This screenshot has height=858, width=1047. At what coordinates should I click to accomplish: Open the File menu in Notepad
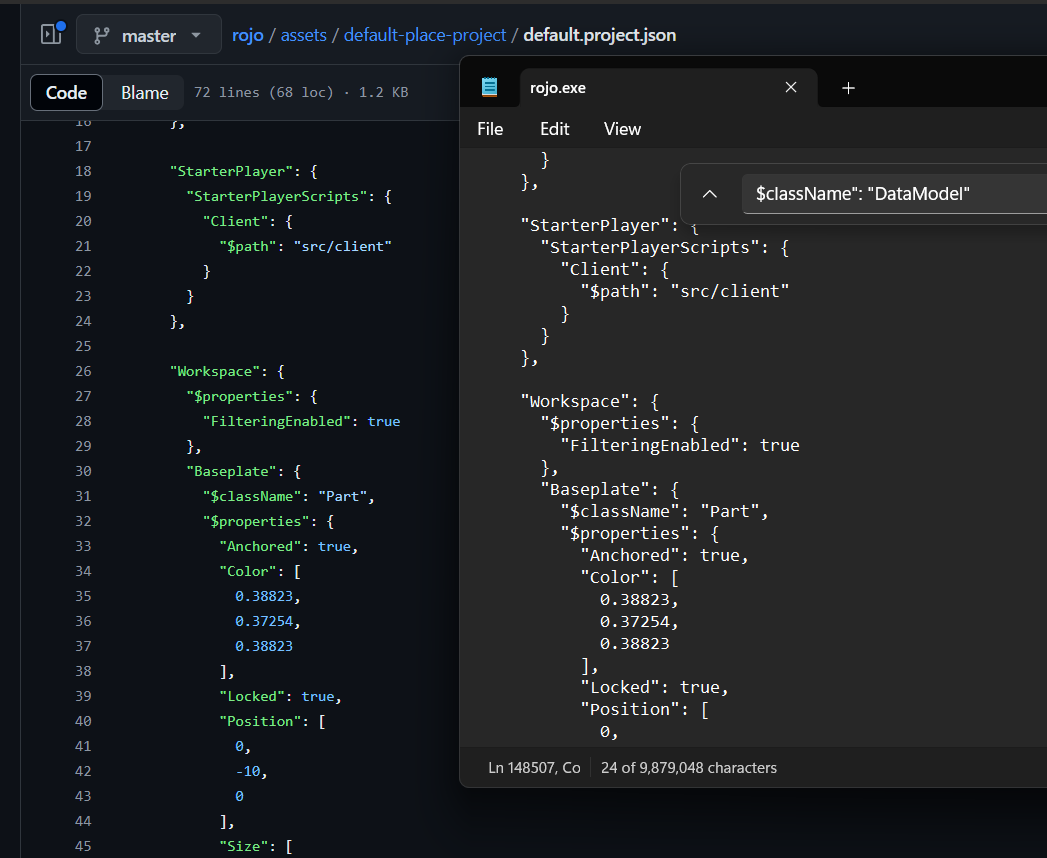(x=490, y=128)
